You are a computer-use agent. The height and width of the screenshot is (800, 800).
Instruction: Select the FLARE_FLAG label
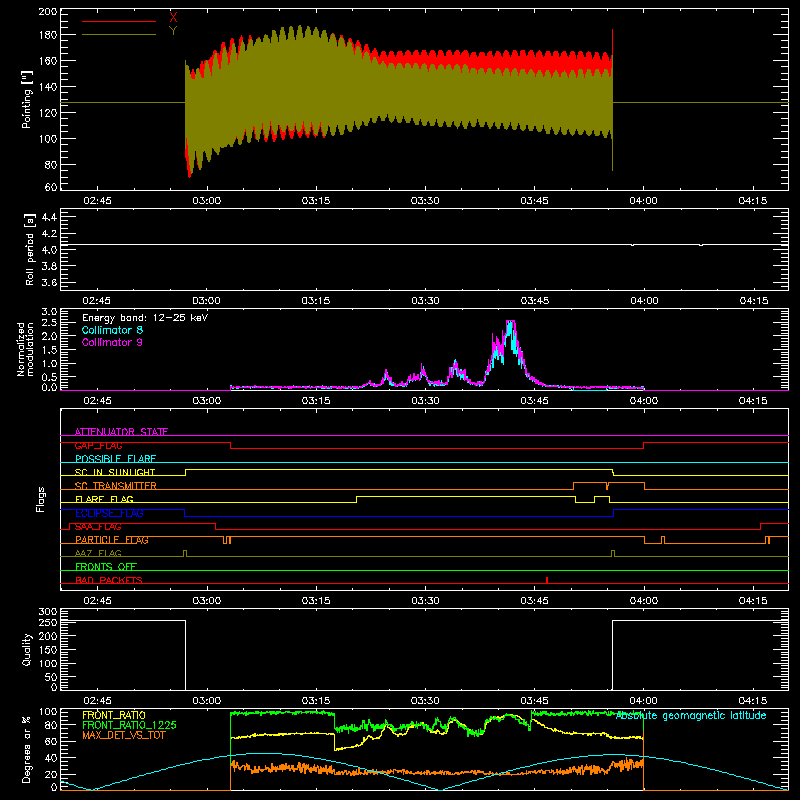pyautogui.click(x=104, y=499)
